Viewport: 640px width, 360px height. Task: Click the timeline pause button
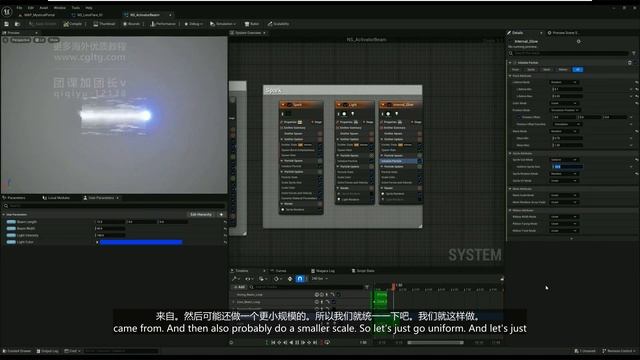297,342
